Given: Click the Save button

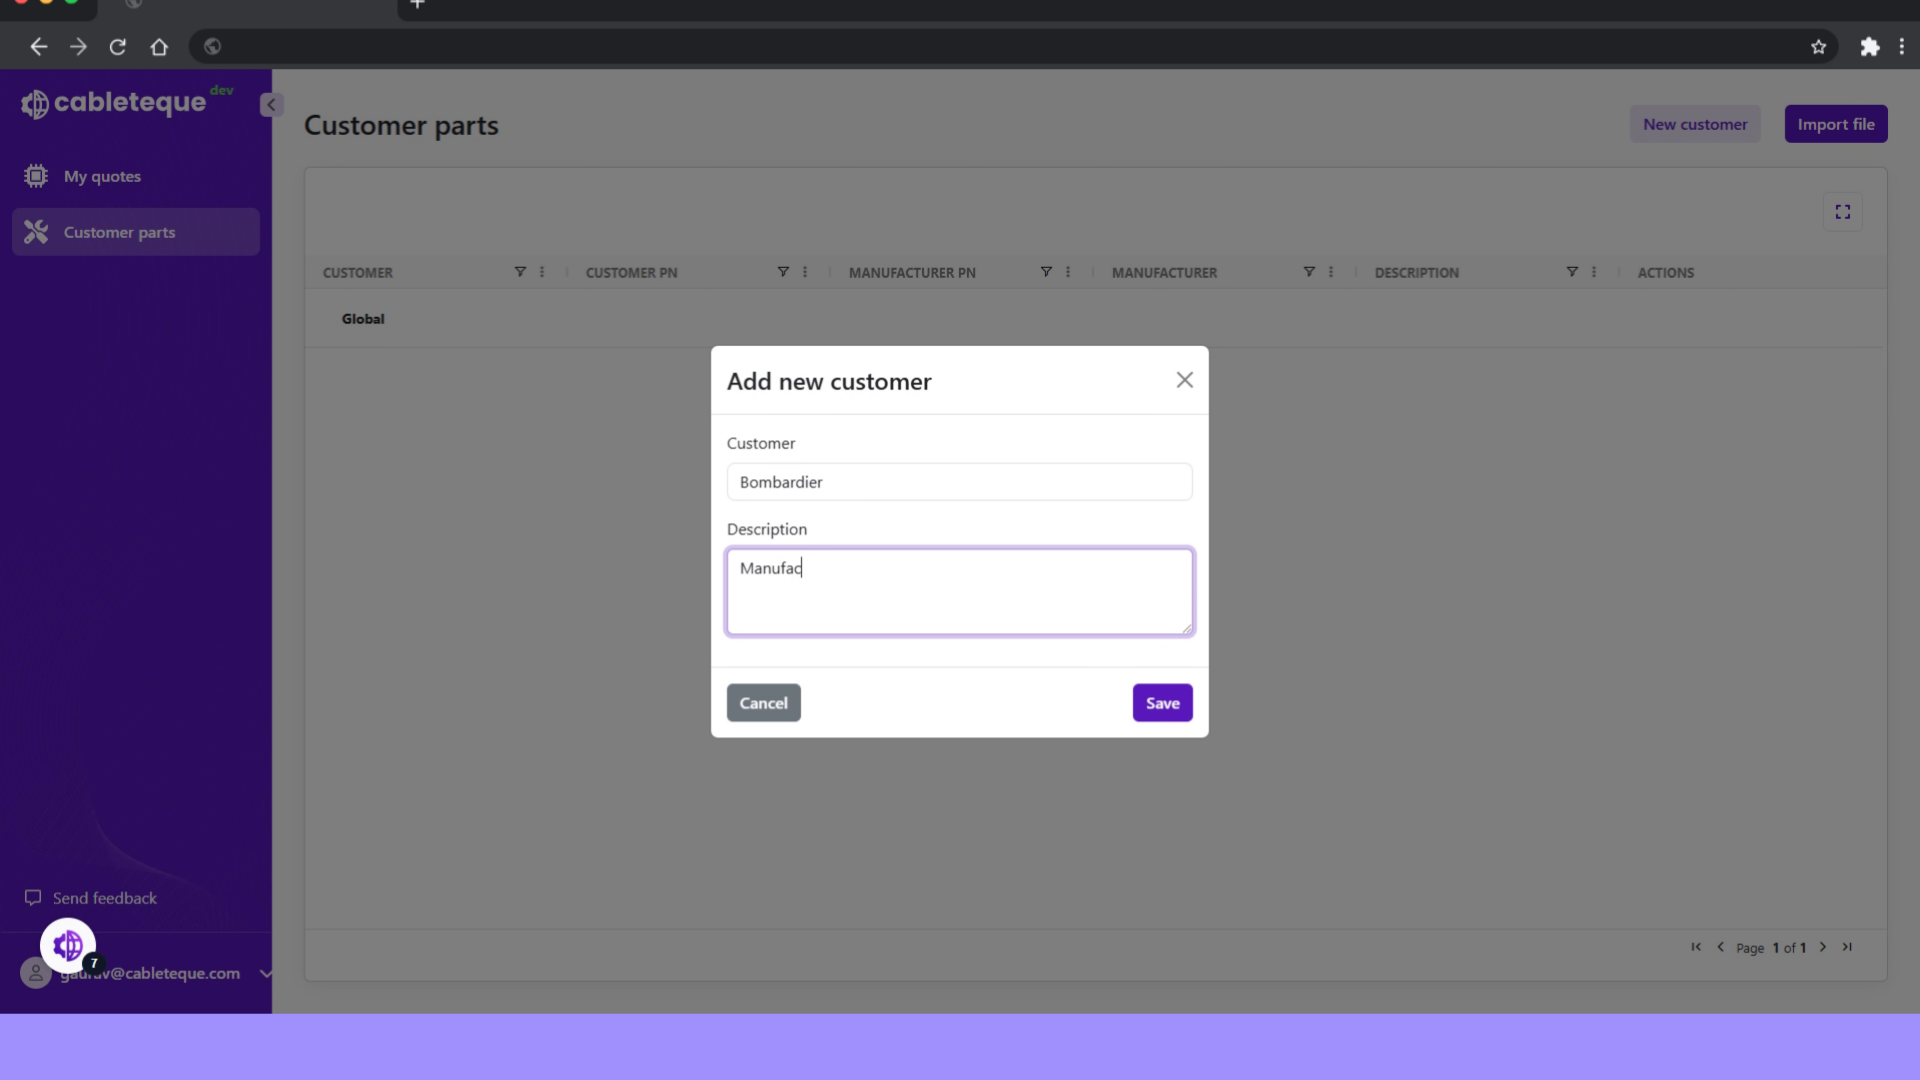Looking at the screenshot, I should (x=1162, y=703).
